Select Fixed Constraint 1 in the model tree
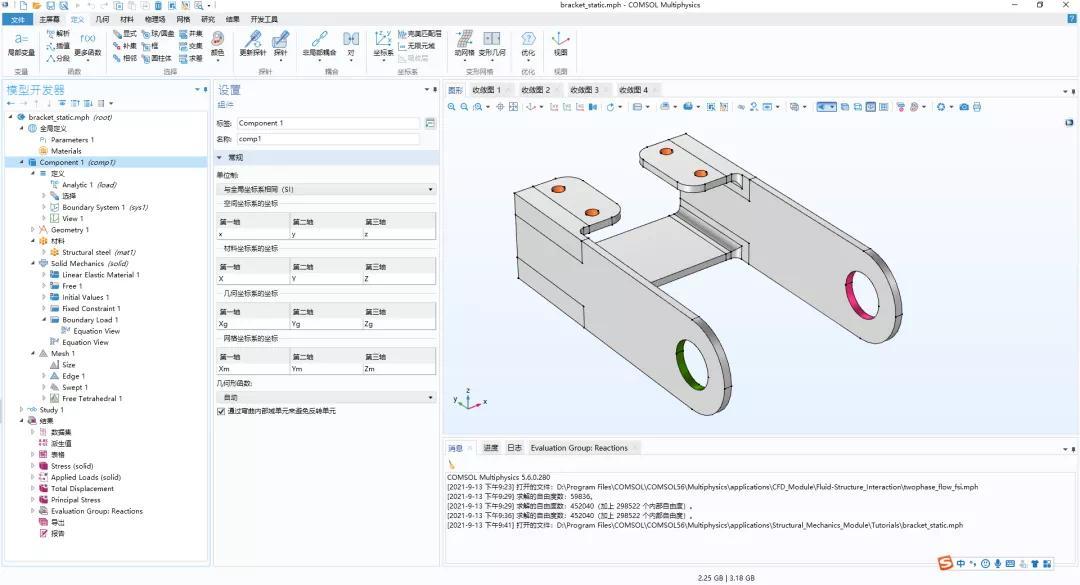This screenshot has height=585, width=1080. tap(91, 309)
